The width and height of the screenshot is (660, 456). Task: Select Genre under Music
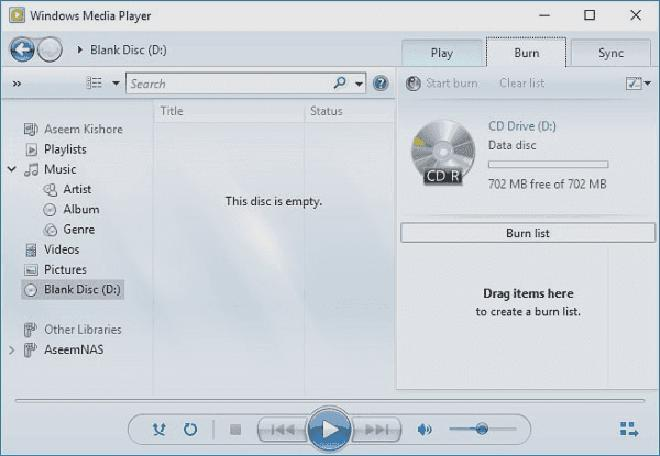tap(79, 229)
